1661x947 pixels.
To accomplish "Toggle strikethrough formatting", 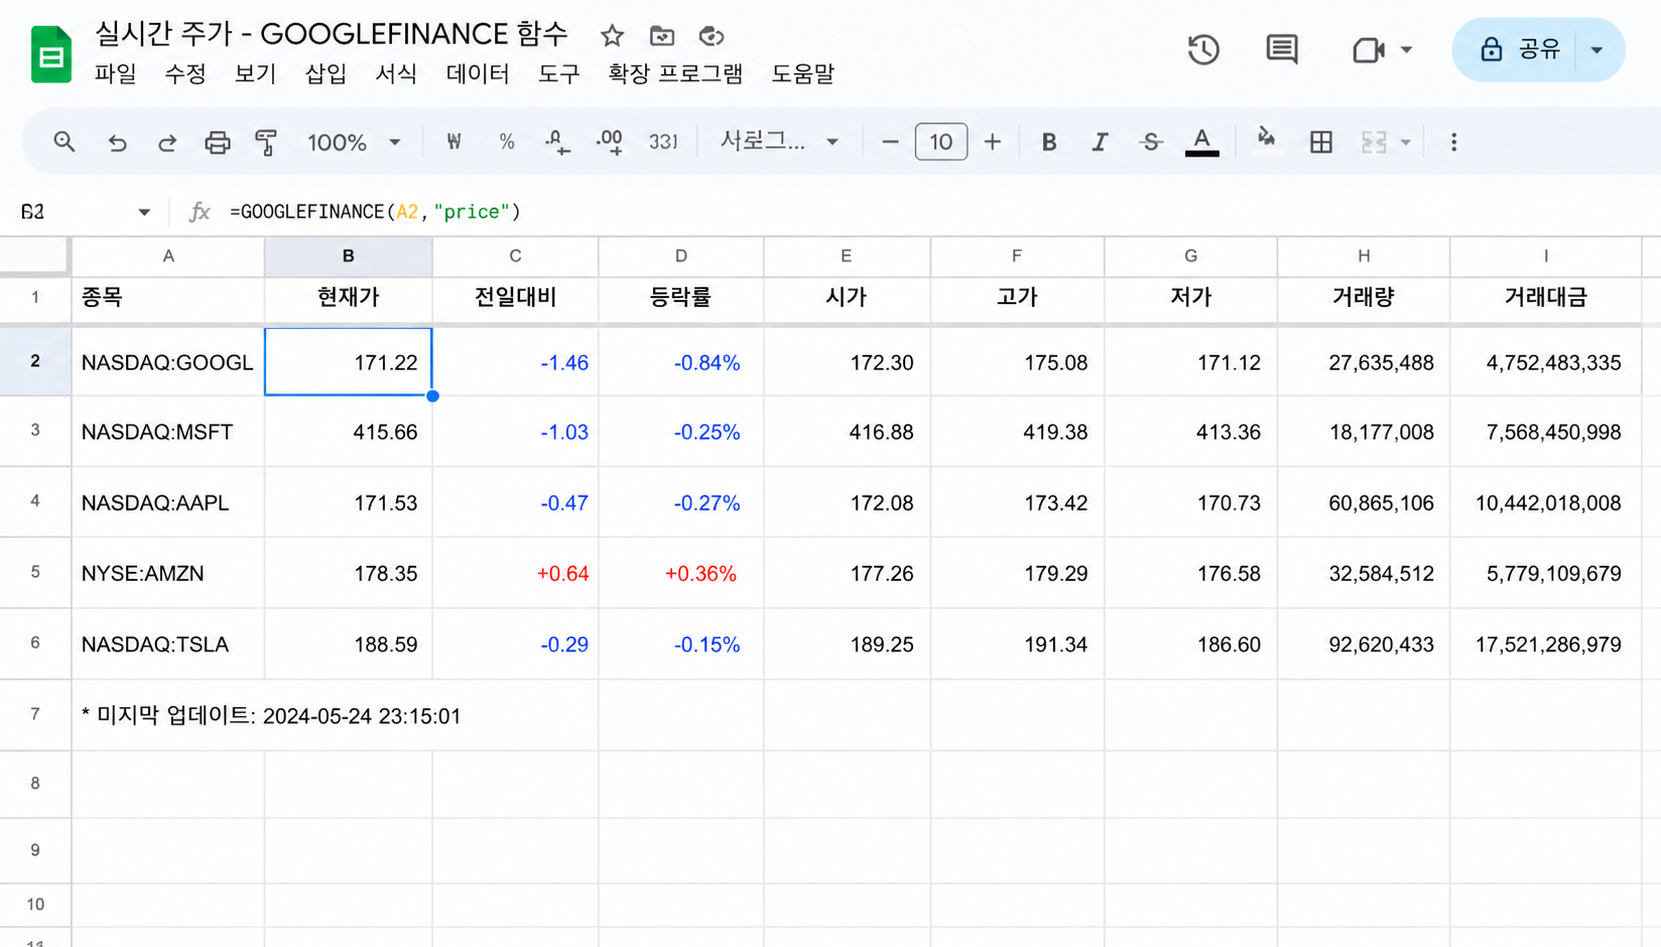I will click(x=1151, y=142).
